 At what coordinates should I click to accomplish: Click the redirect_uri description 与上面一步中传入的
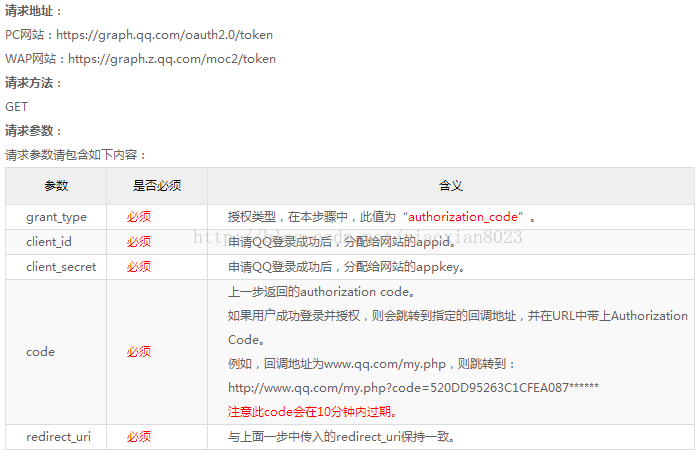(341, 437)
